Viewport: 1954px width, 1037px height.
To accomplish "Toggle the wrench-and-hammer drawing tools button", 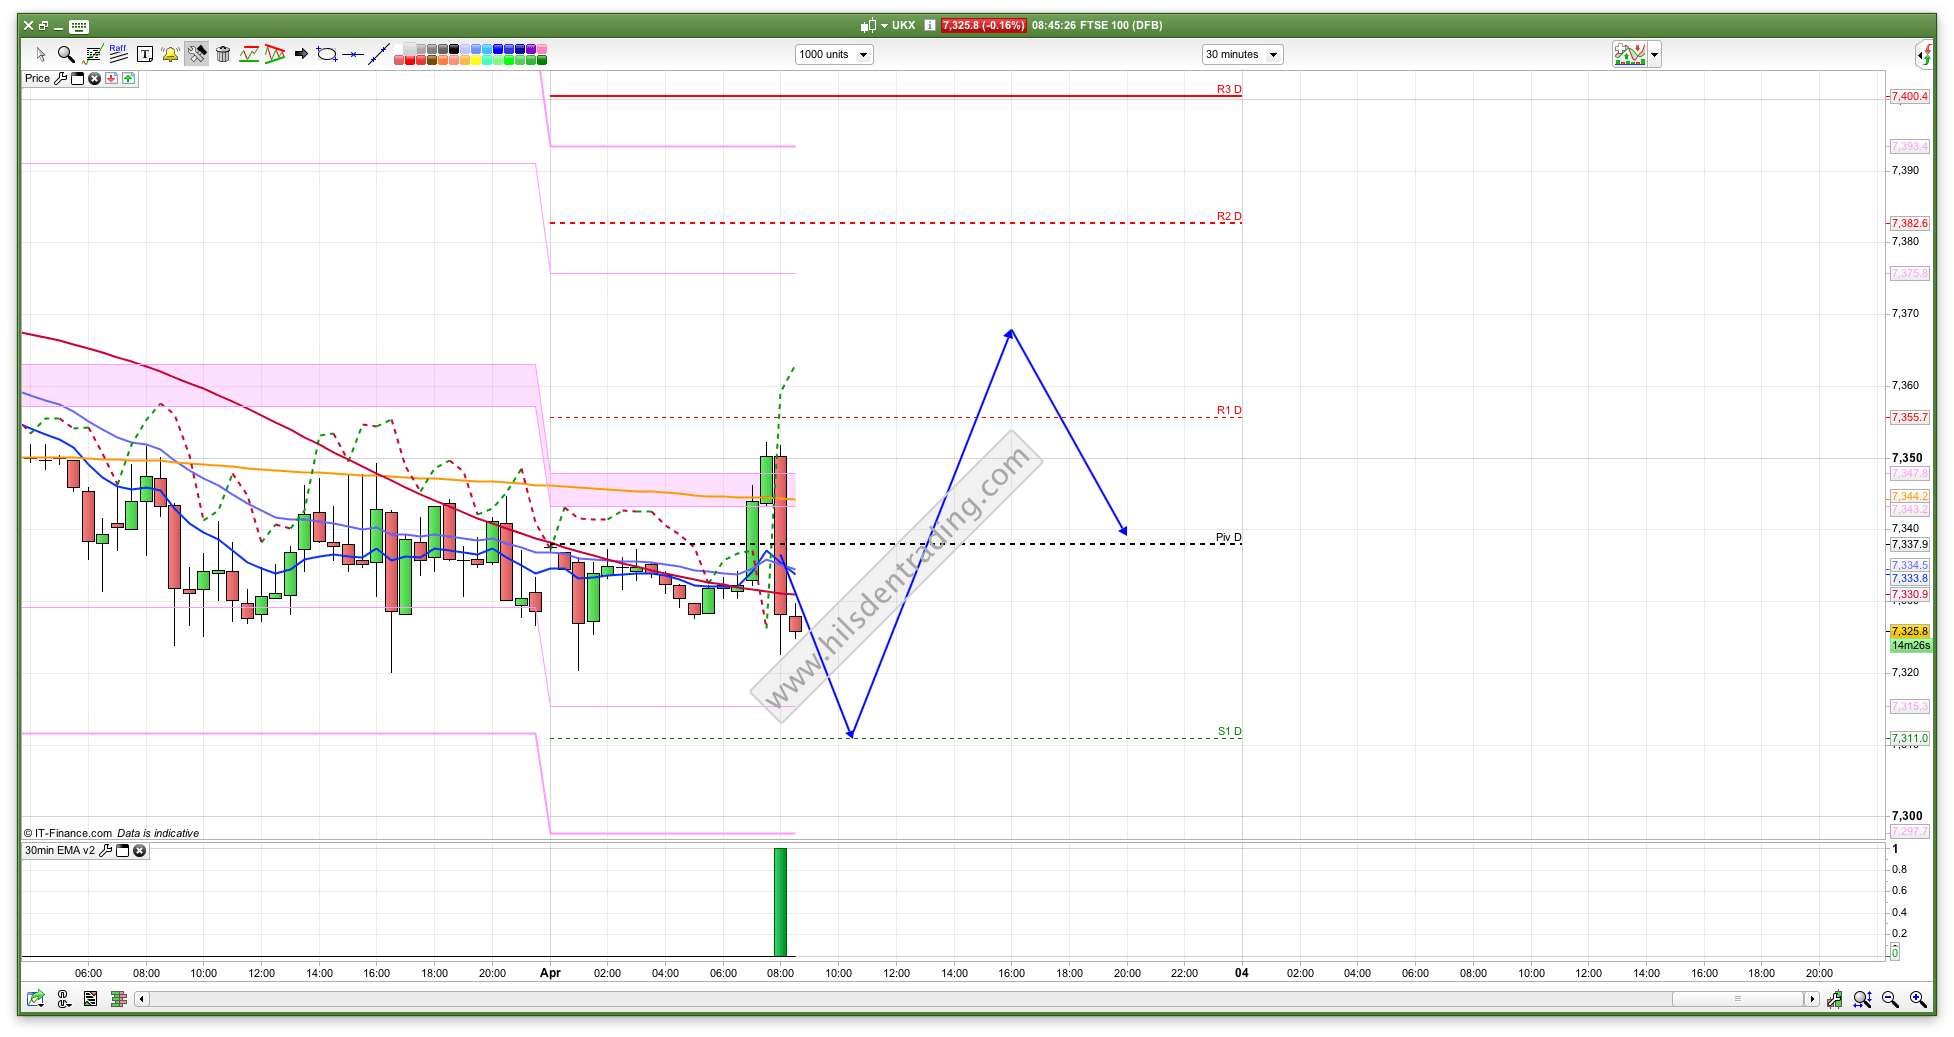I will (196, 54).
